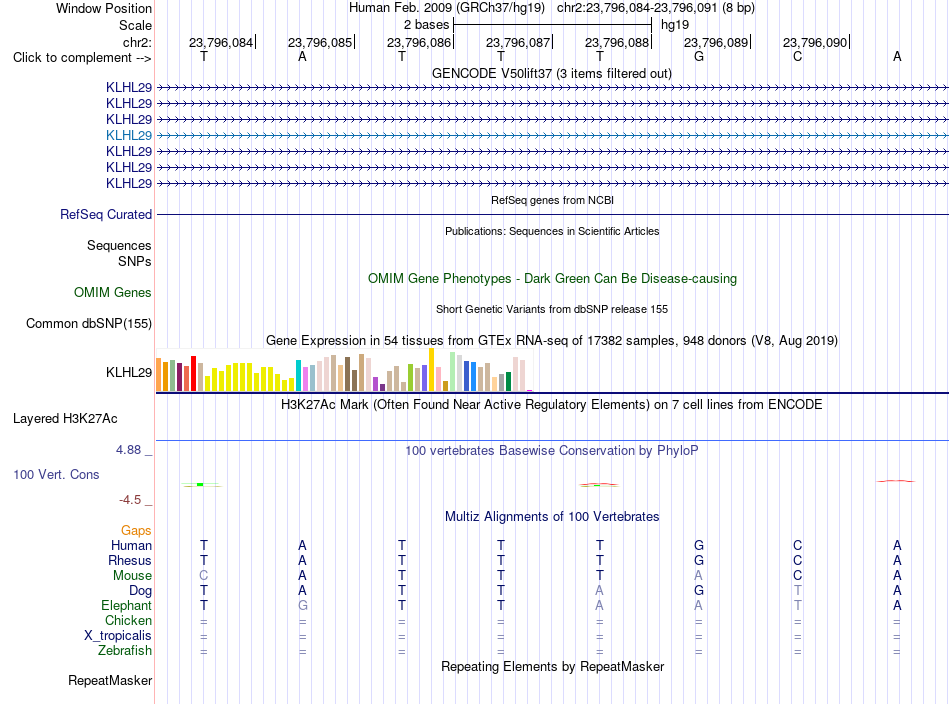The image size is (950, 704).
Task: Click the KLHL29 label beside the GTEx chart
Action: pyautogui.click(x=128, y=373)
